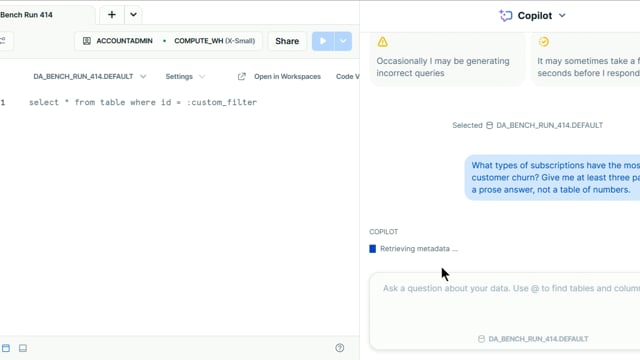Open the ACCOUNTADMIN role and warehouse selector
Viewport: 640px width, 360px height.
click(x=169, y=41)
